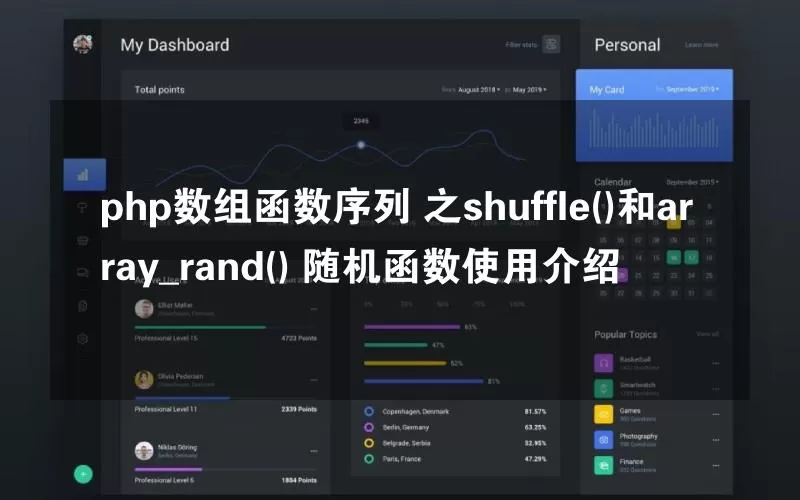800x500 pixels.
Task: Open the purple Basketball topic icon
Action: click(x=604, y=363)
